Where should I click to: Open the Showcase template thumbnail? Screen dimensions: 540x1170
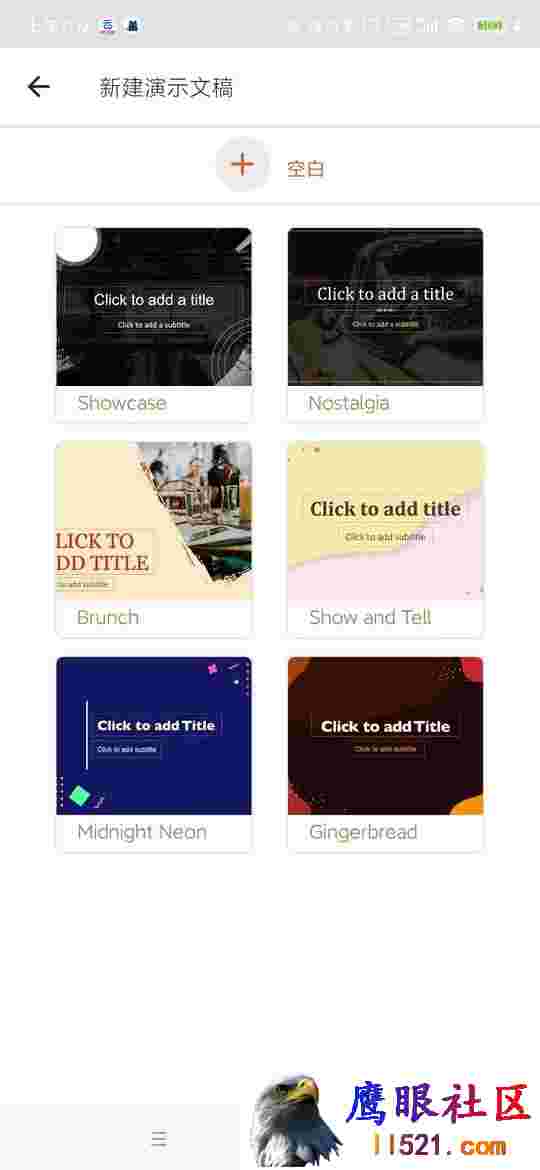click(154, 307)
